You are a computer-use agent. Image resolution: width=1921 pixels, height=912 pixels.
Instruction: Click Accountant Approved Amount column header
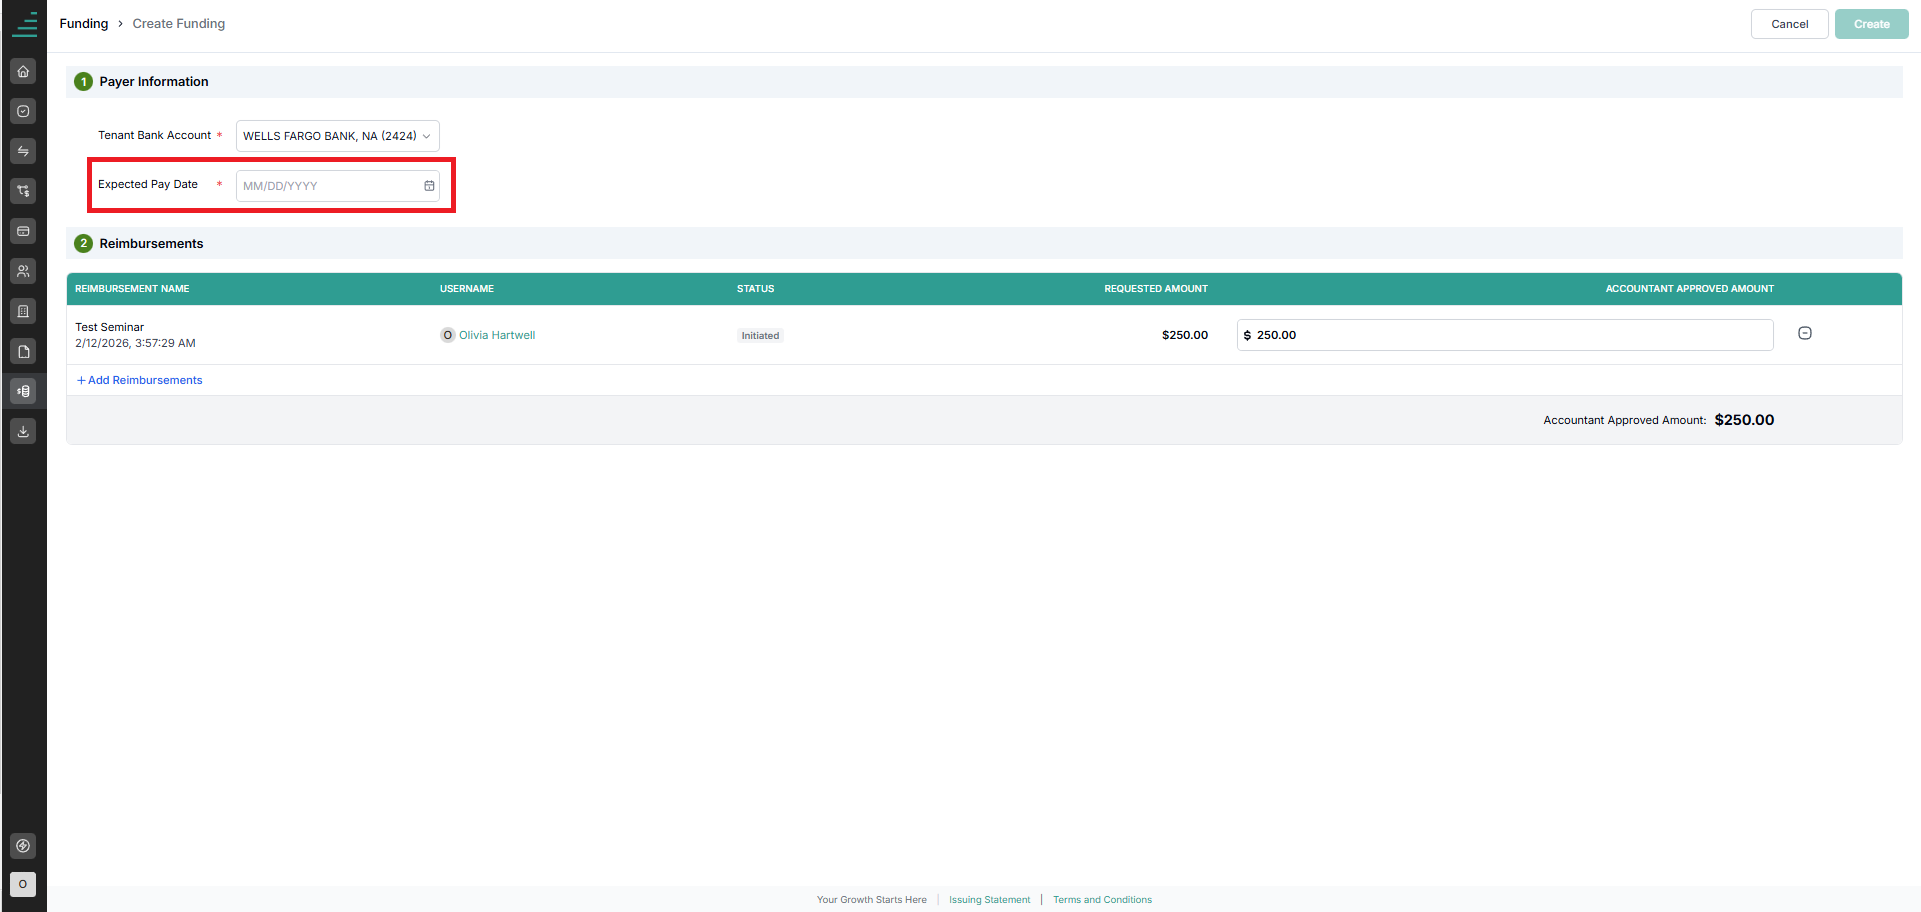(x=1690, y=289)
